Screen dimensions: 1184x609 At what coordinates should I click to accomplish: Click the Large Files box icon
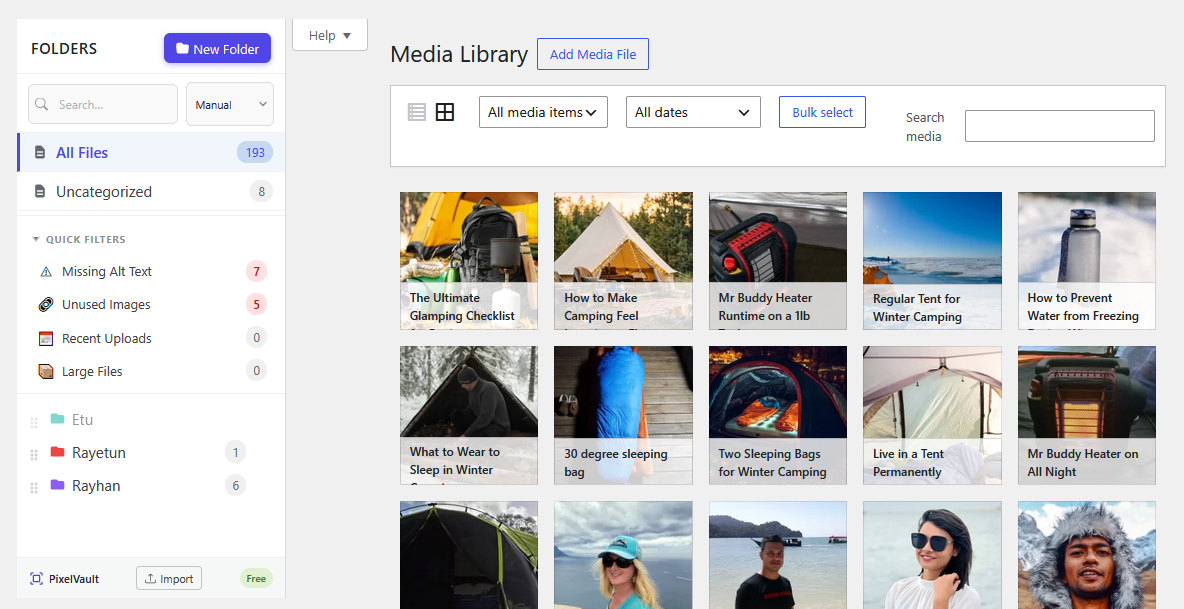(46, 371)
